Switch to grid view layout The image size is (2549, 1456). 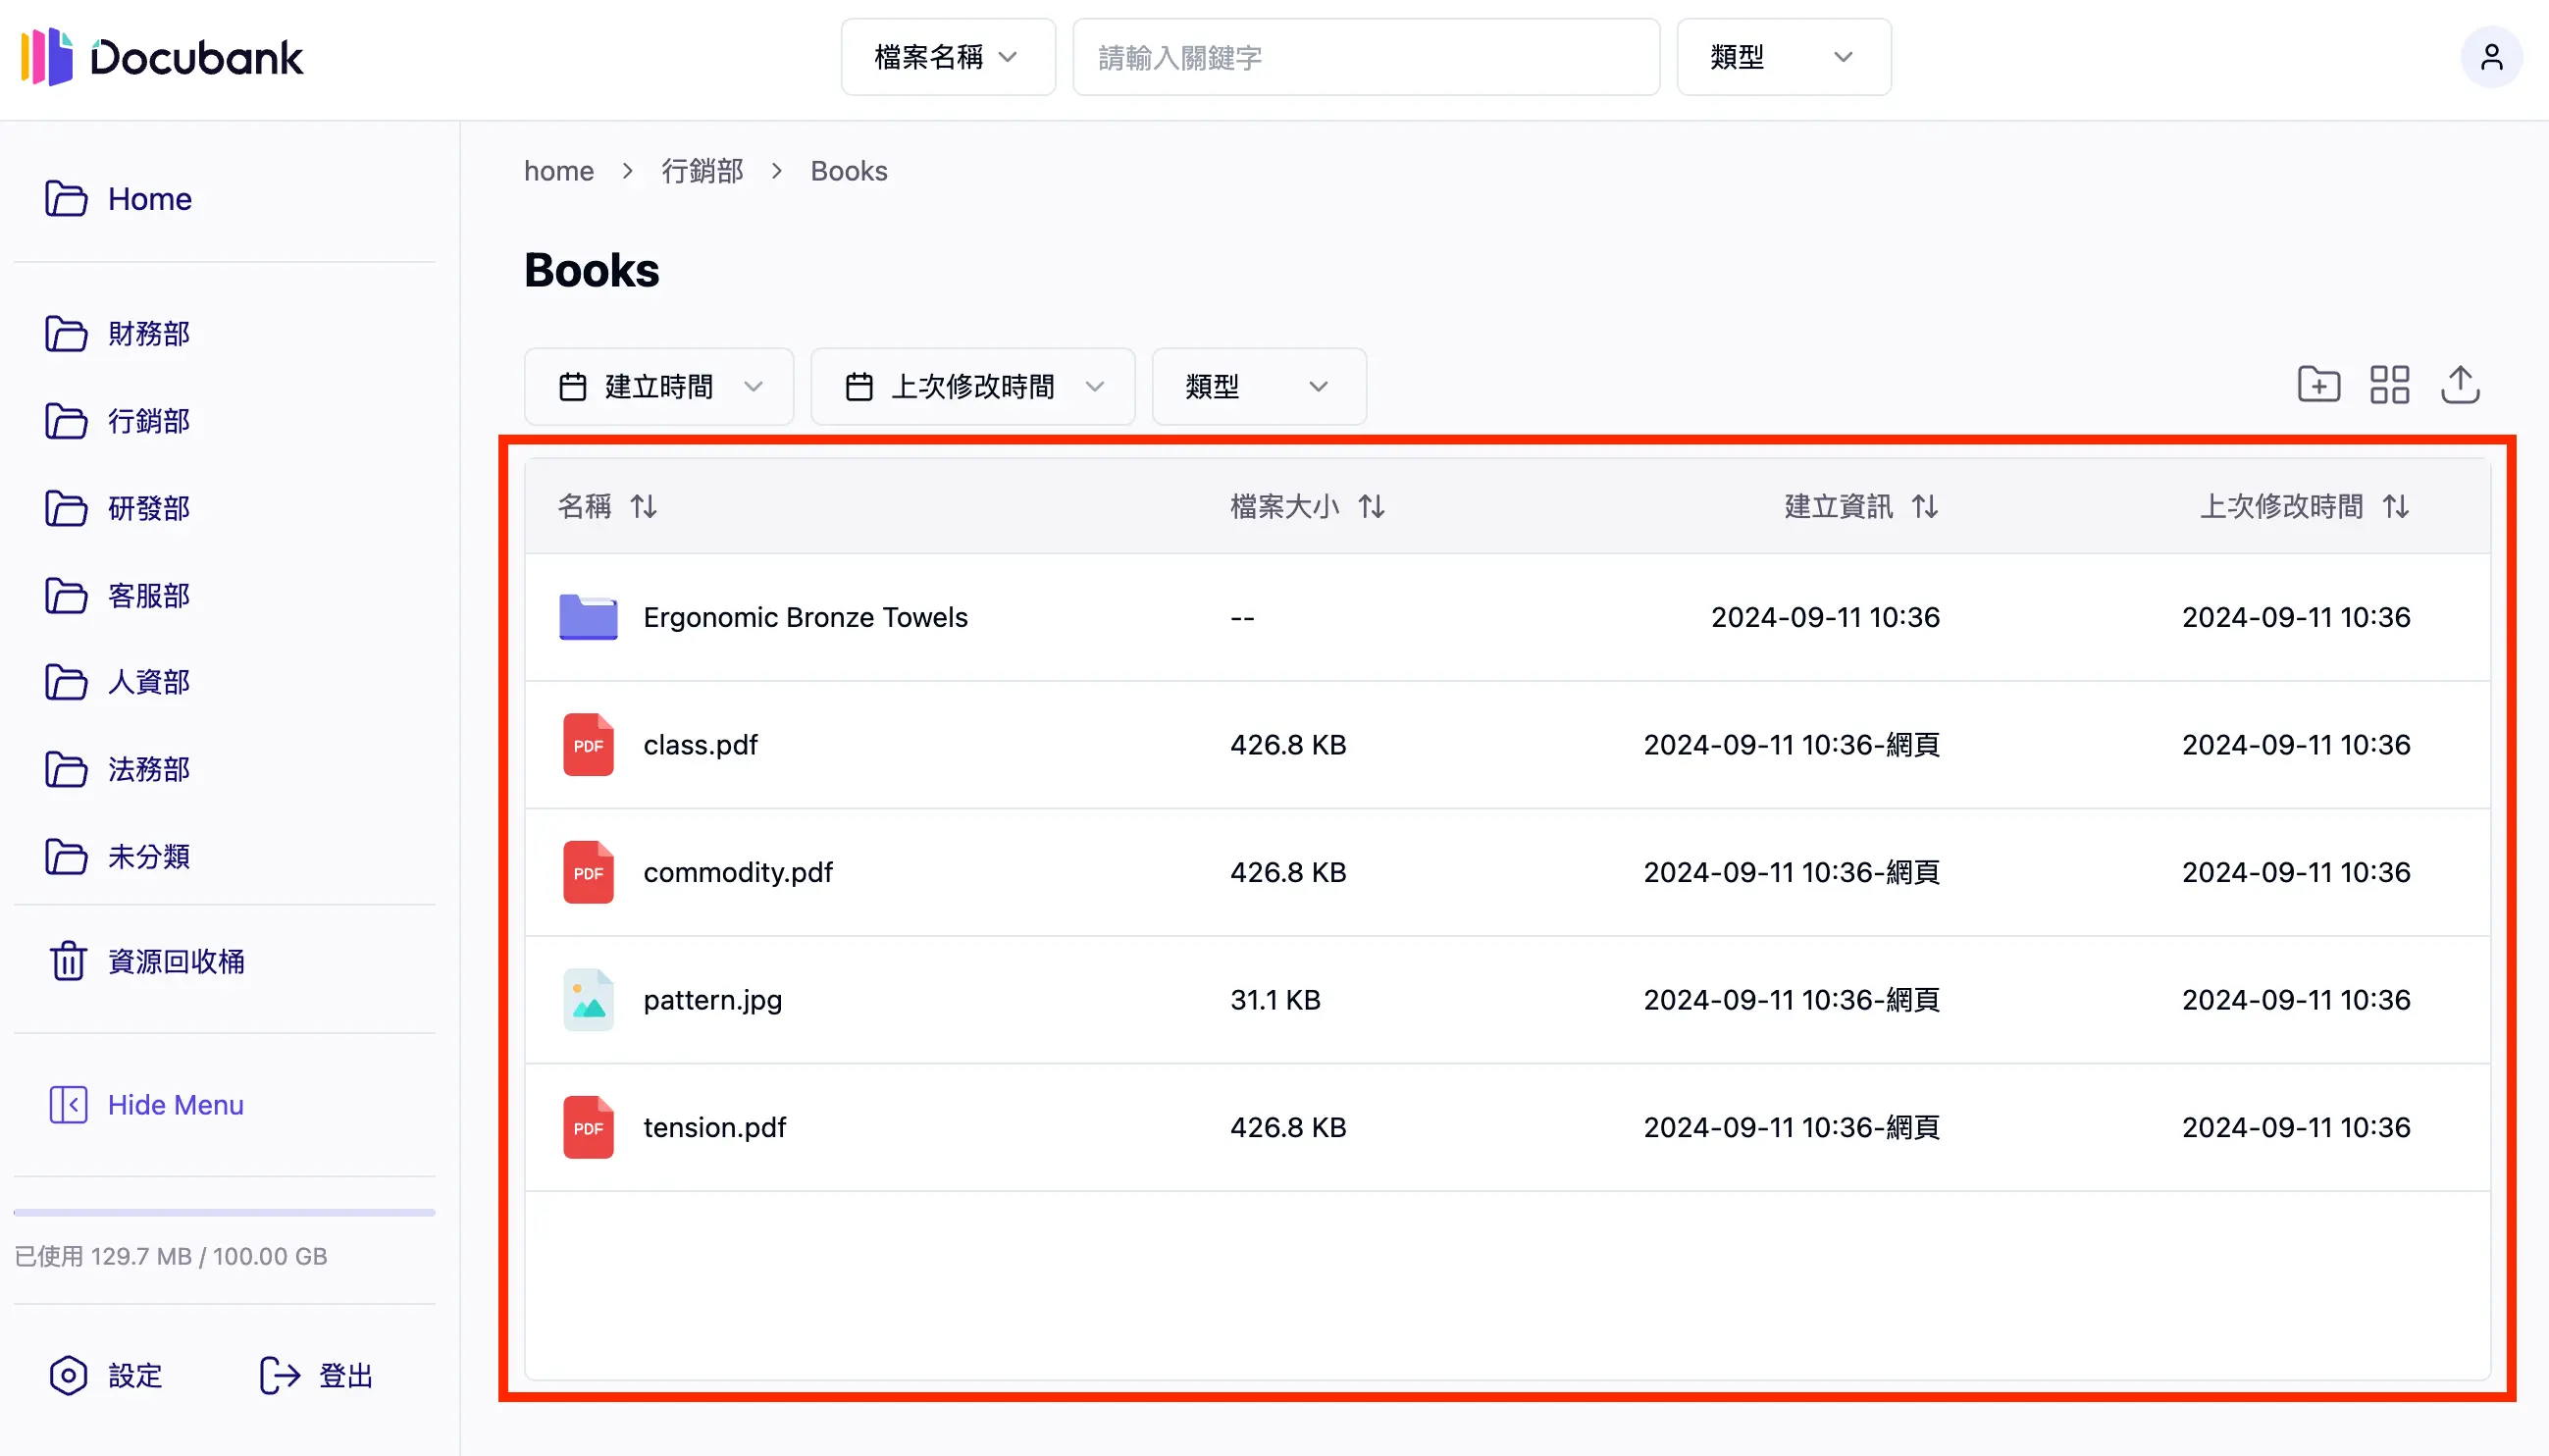(x=2389, y=384)
